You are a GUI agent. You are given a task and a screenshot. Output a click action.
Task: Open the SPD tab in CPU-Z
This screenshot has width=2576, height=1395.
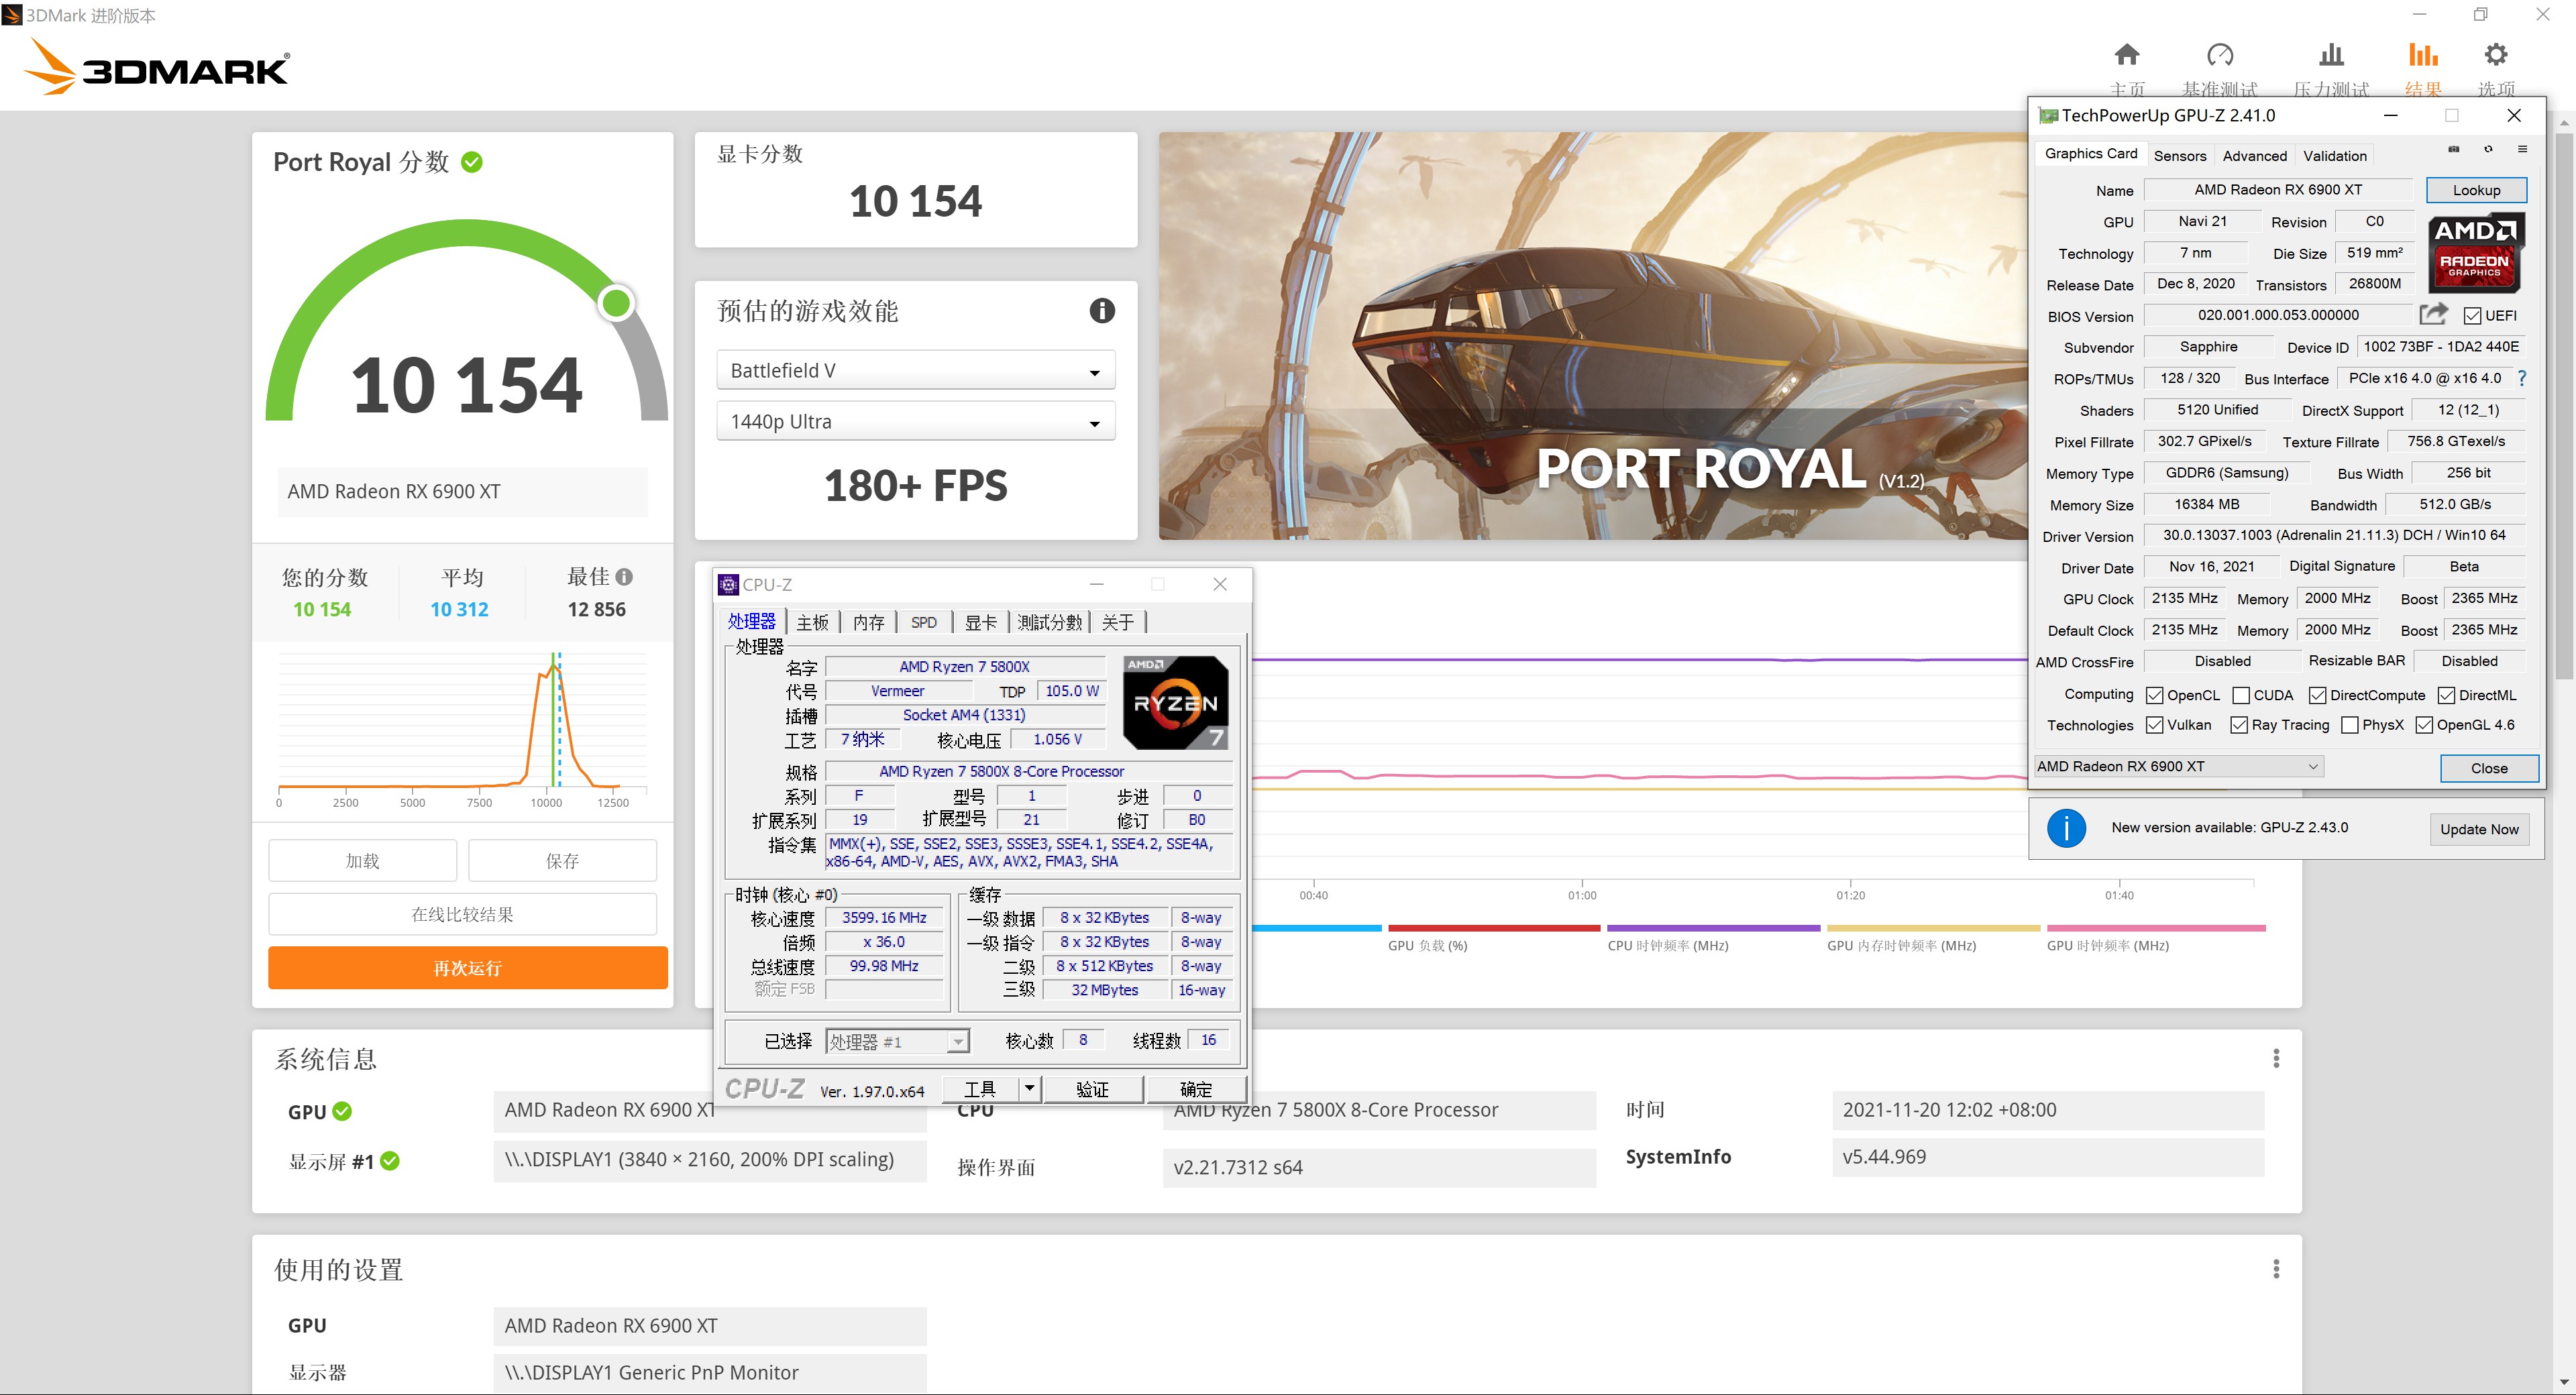[x=923, y=621]
